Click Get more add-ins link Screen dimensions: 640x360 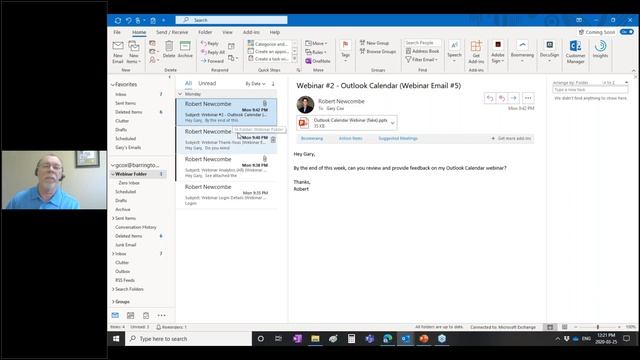tap(512, 138)
